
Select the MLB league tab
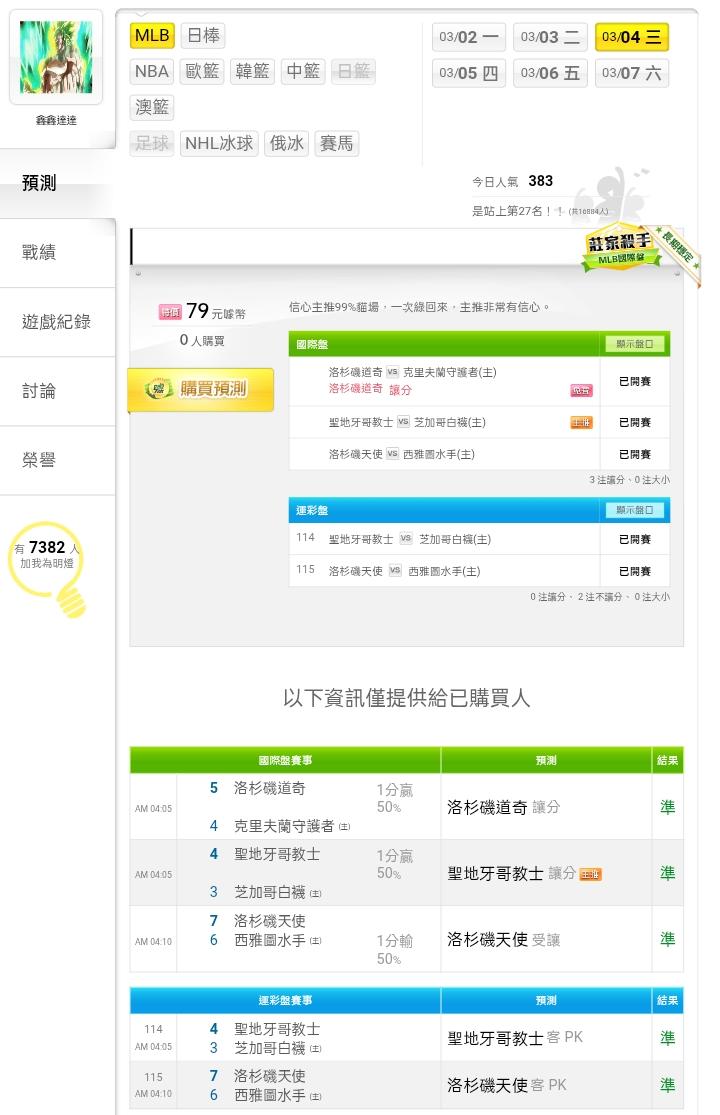click(152, 36)
